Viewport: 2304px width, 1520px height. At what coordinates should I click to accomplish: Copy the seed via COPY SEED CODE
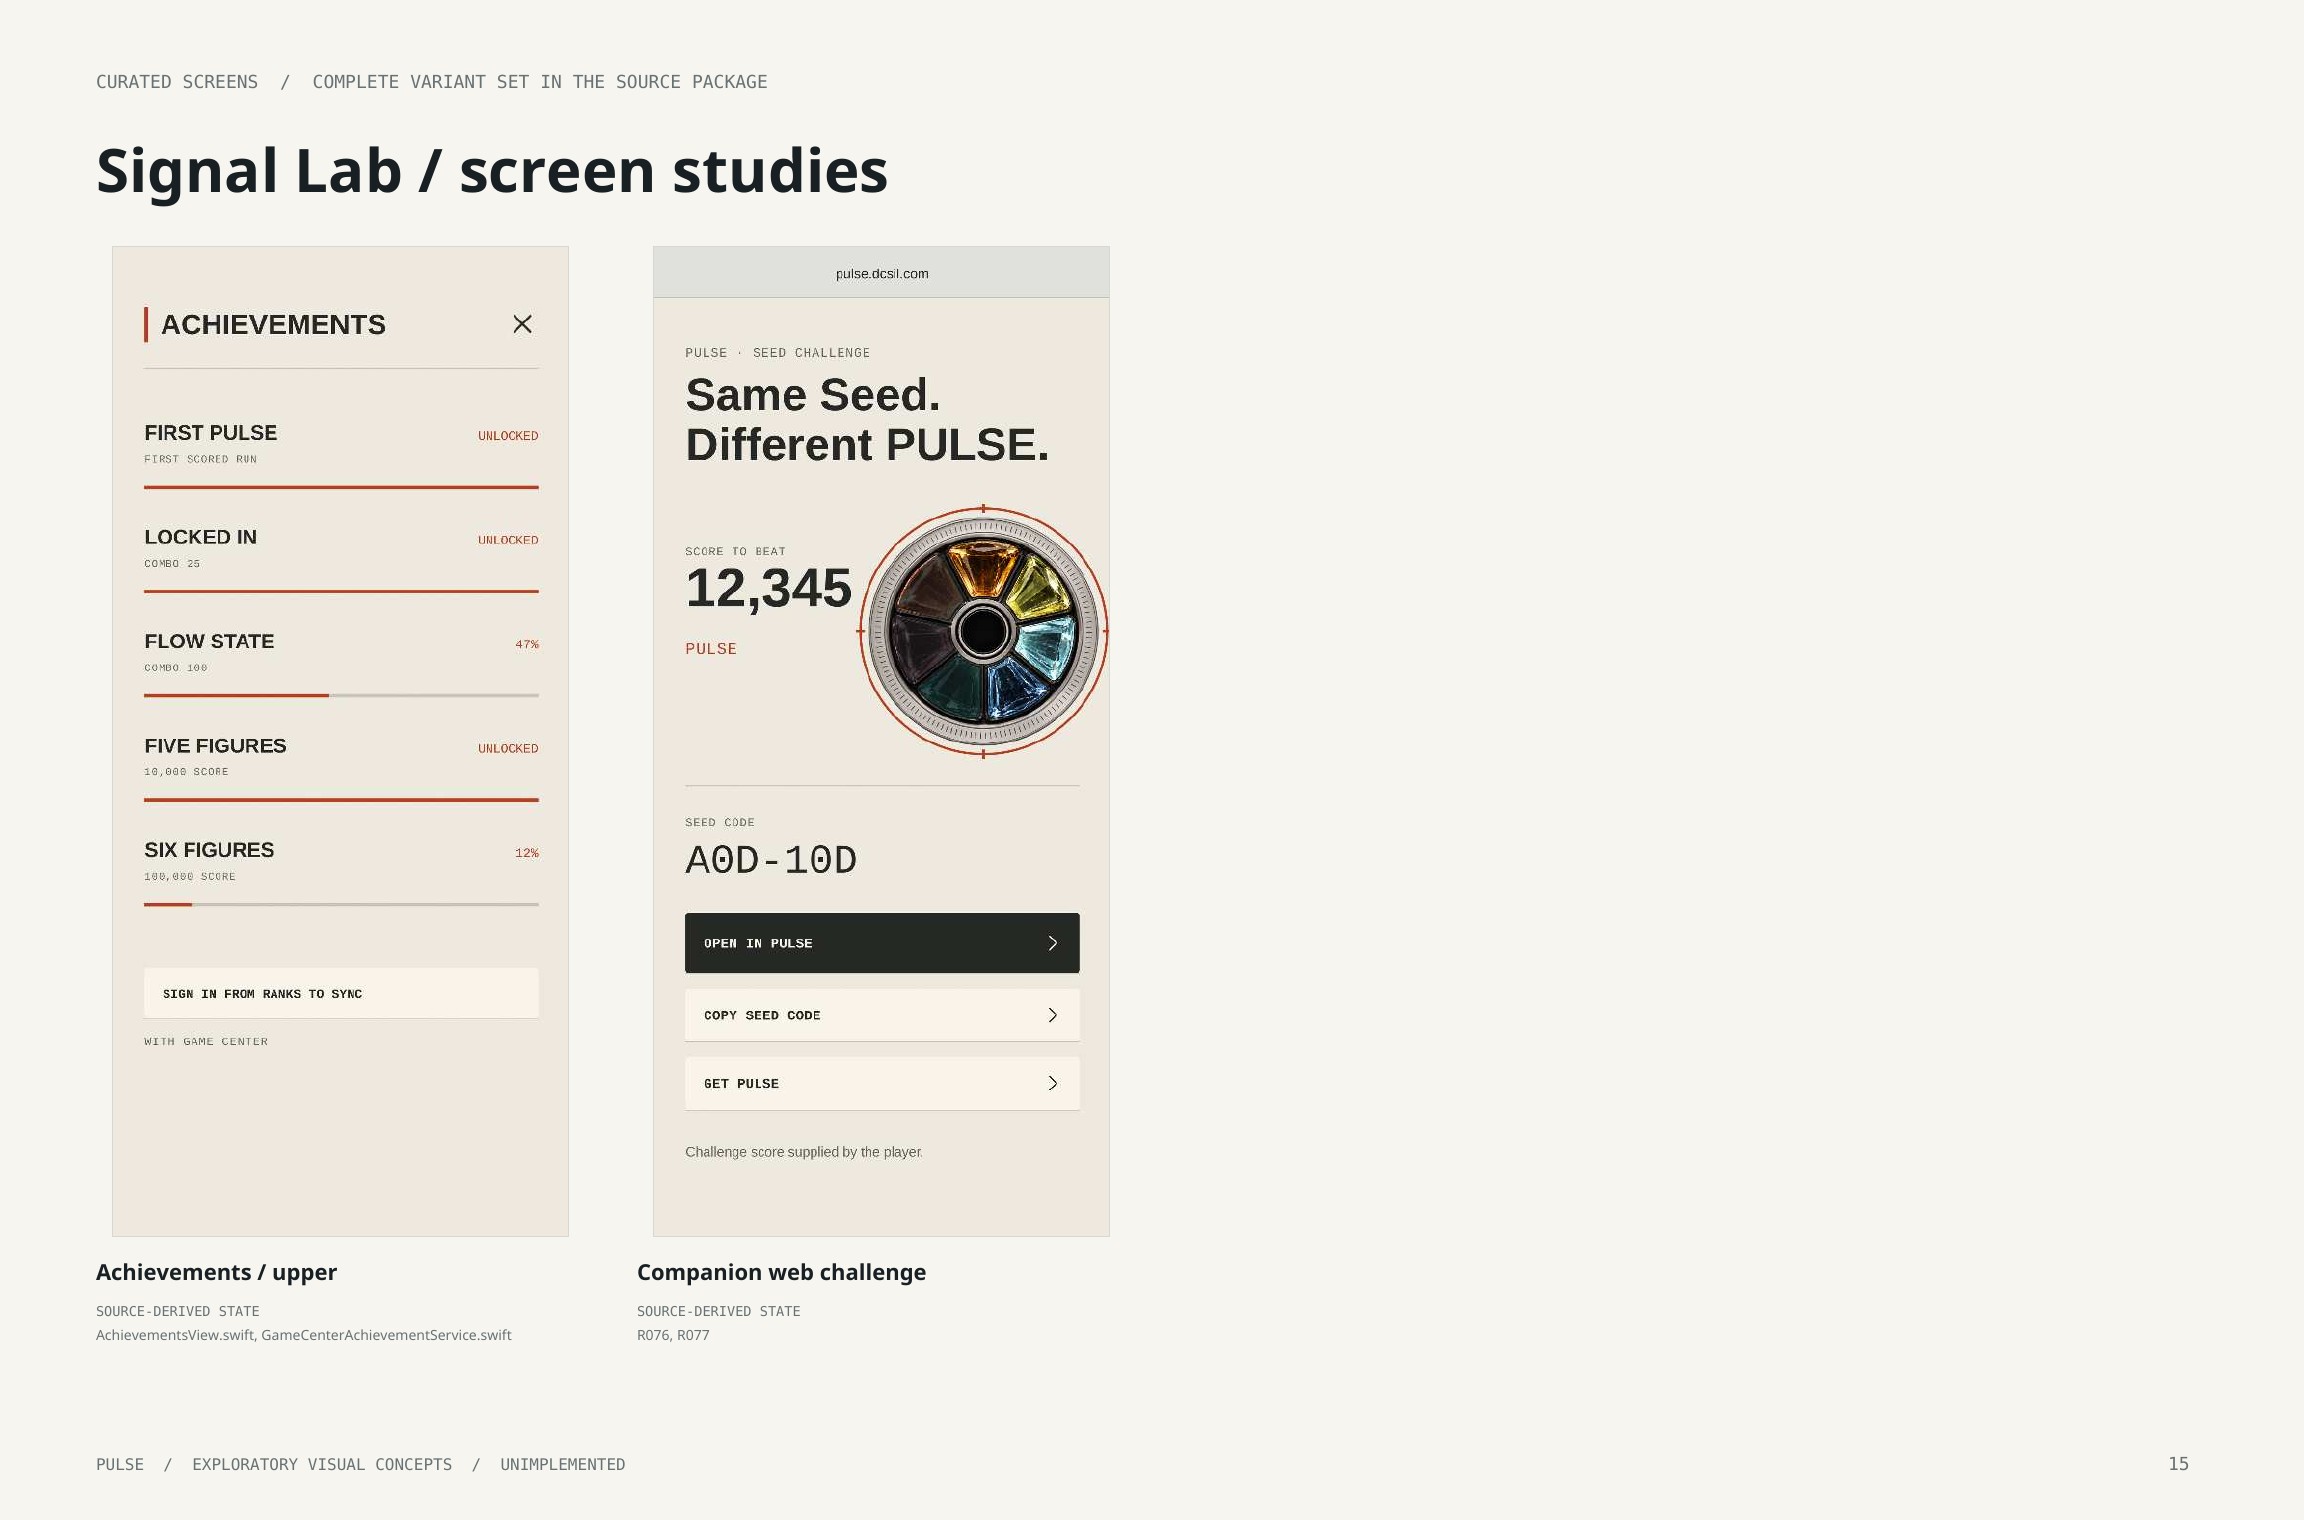(x=882, y=1015)
